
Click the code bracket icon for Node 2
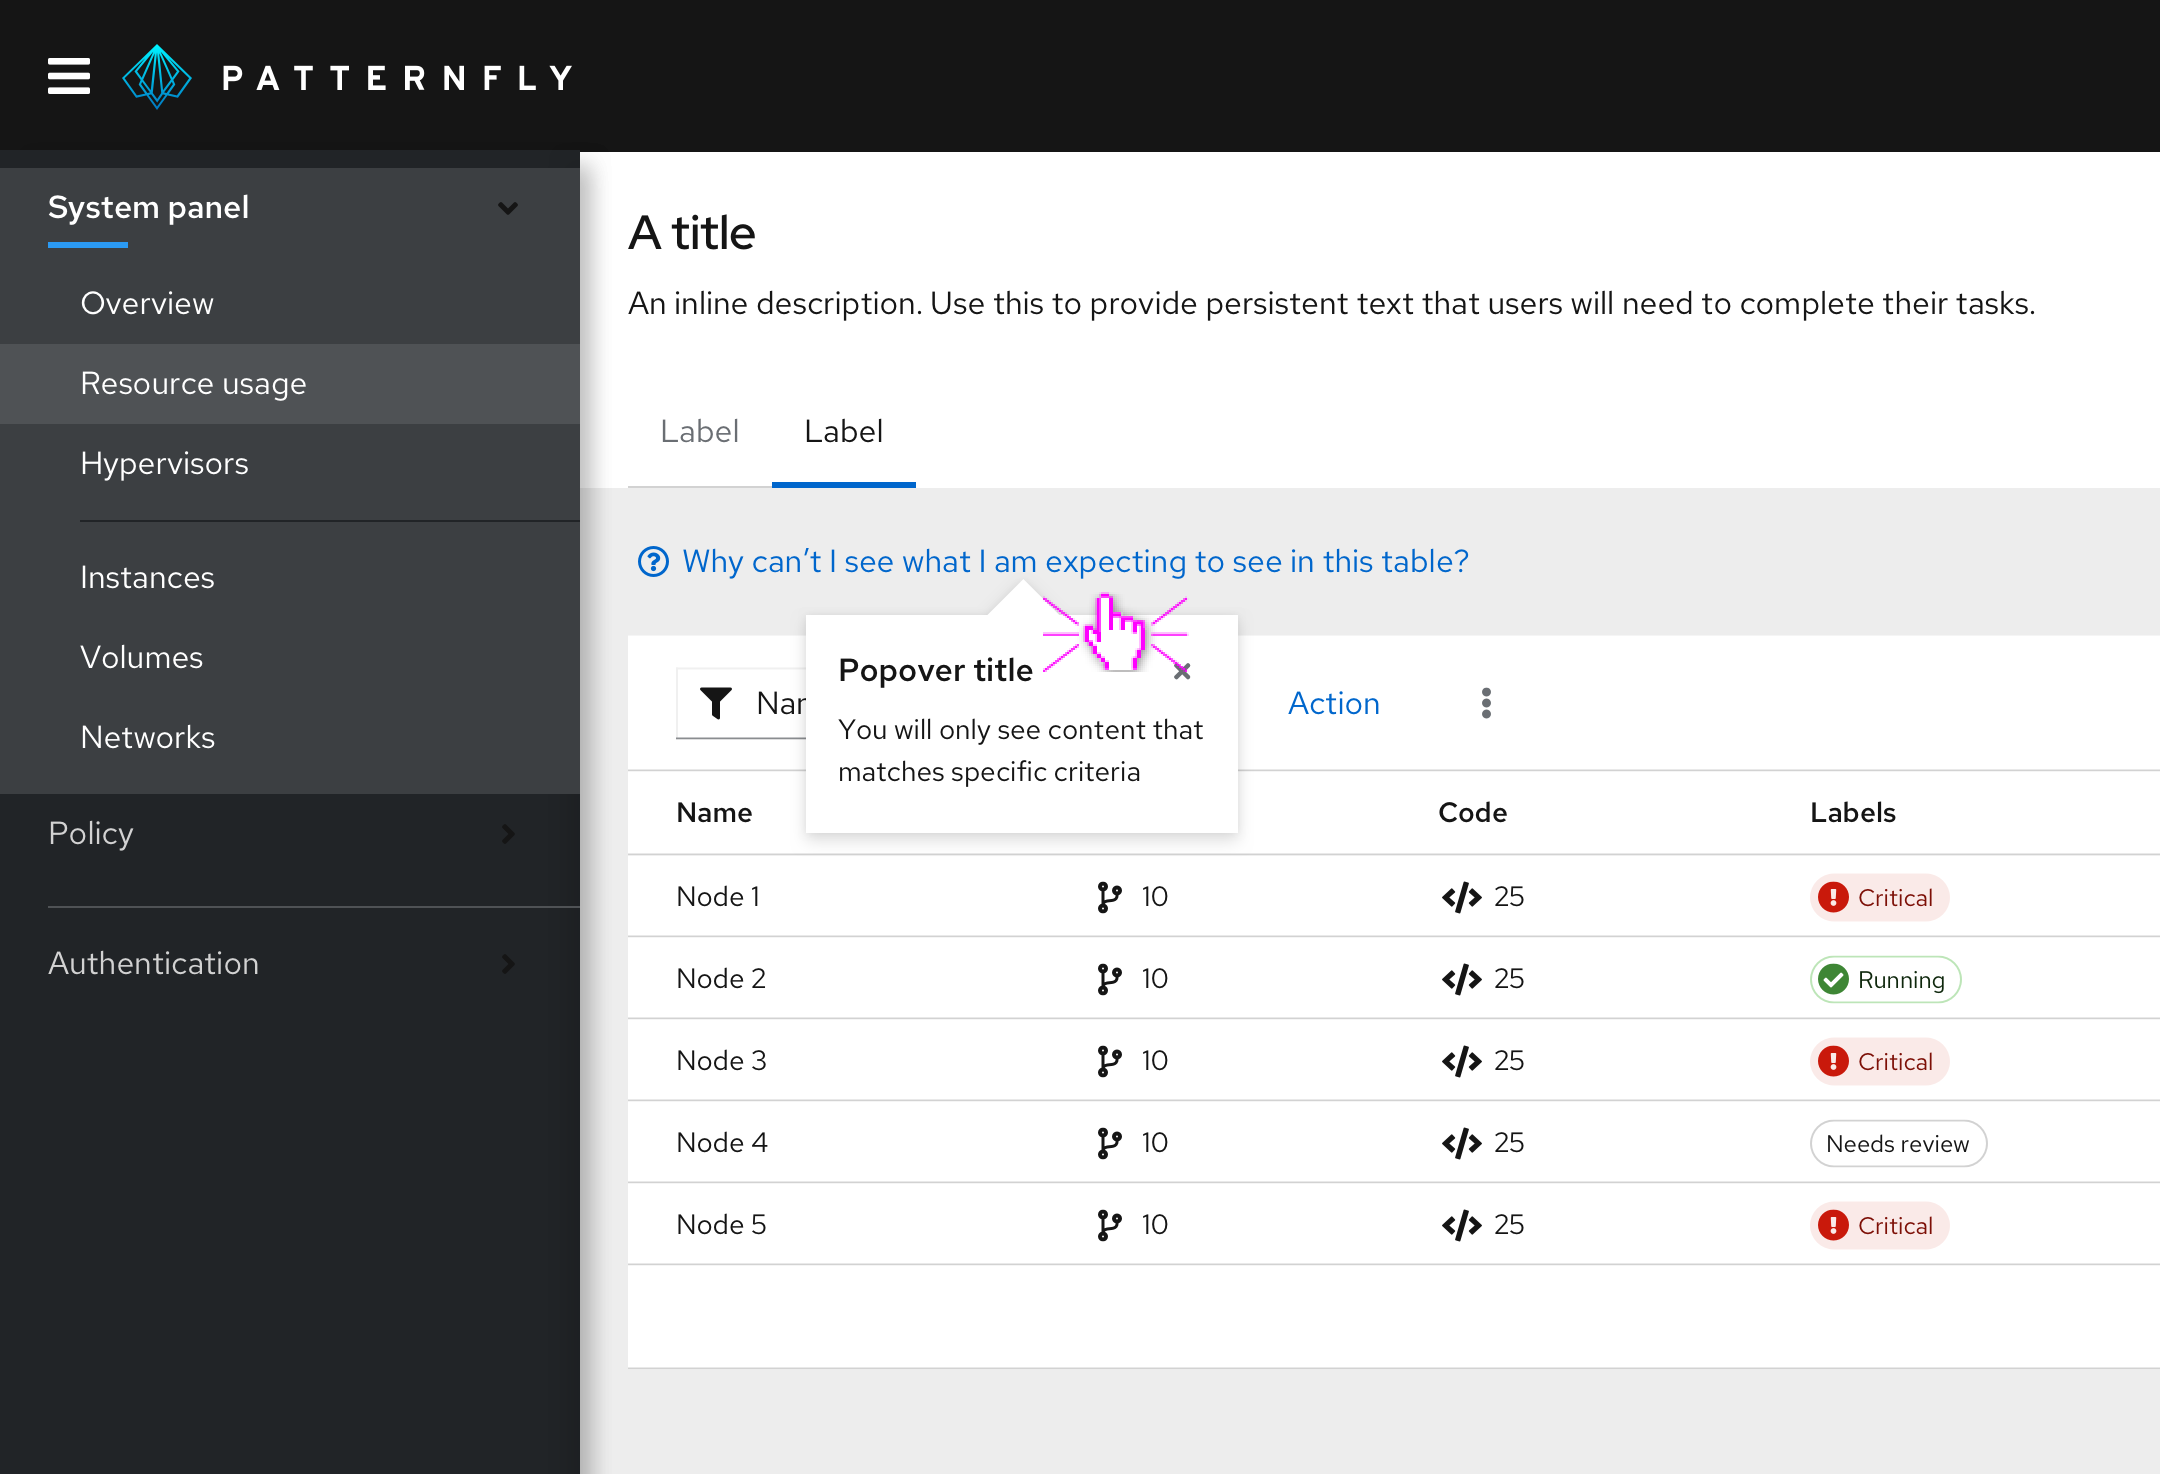tap(1458, 978)
